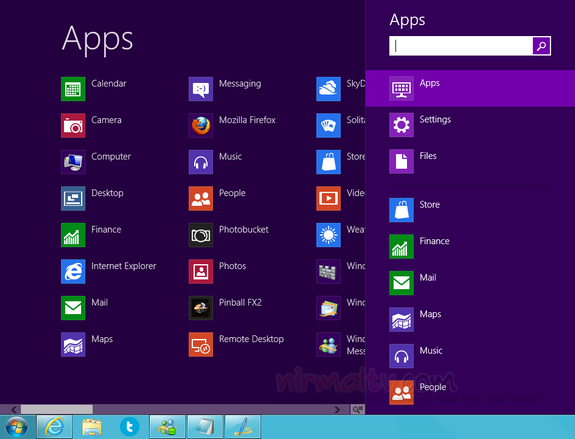
Task: Open the Messaging app icon
Action: (201, 89)
